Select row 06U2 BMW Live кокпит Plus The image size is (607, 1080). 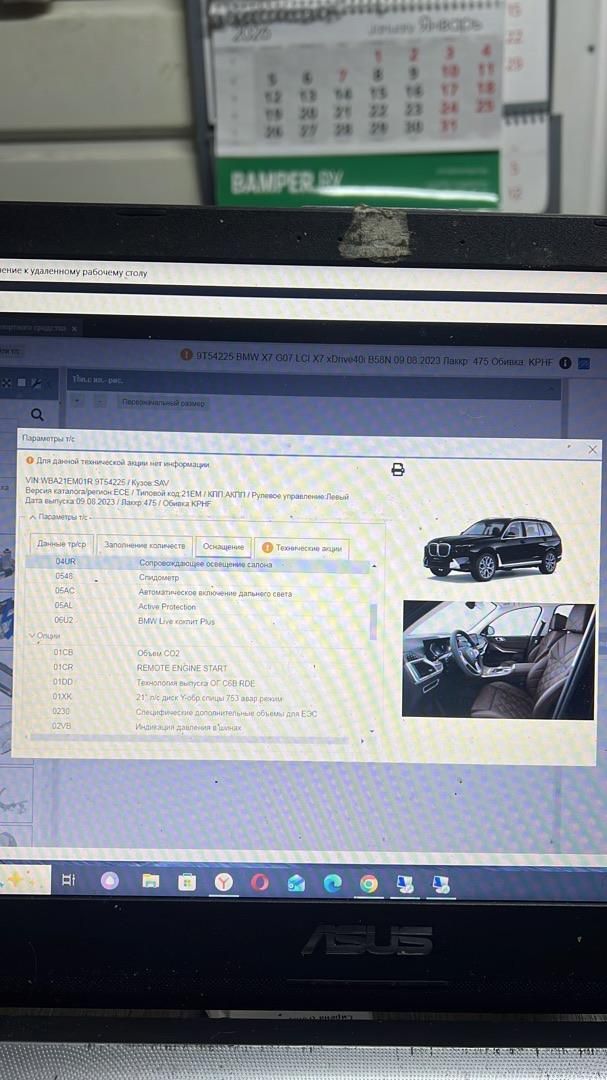(197, 621)
